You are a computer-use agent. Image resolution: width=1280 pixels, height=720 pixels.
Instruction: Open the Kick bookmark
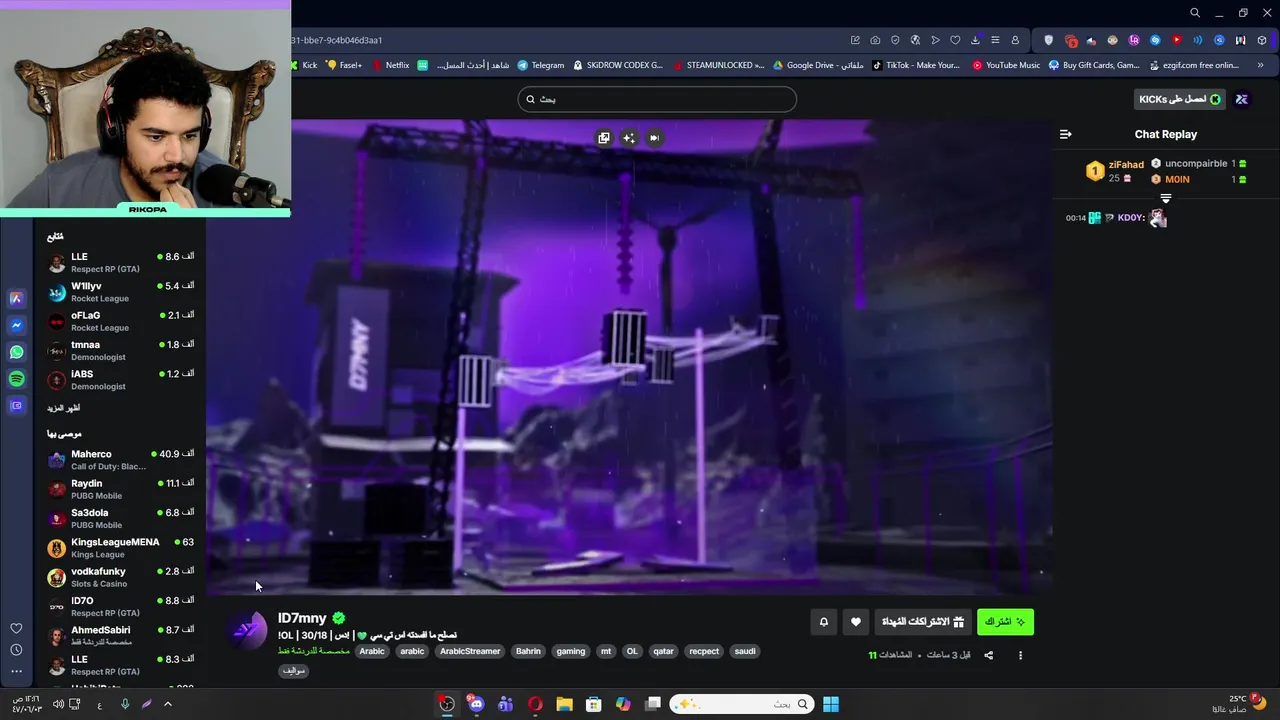[x=305, y=65]
